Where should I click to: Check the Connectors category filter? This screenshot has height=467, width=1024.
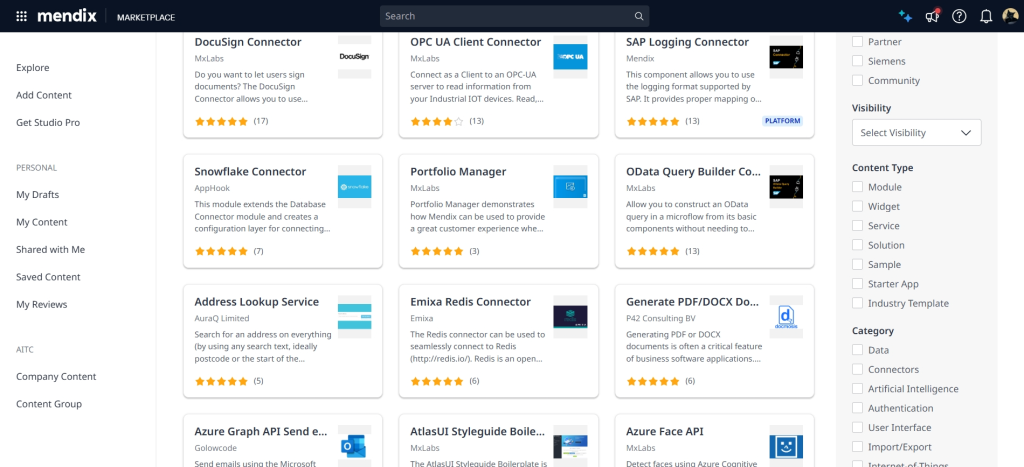tap(857, 370)
